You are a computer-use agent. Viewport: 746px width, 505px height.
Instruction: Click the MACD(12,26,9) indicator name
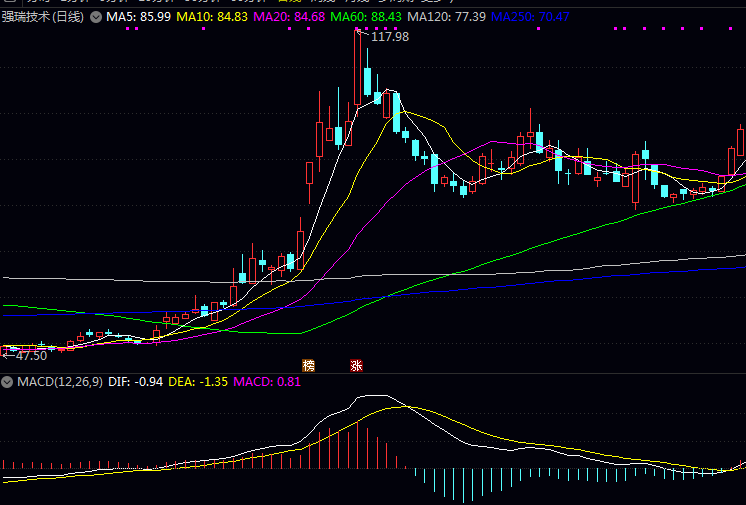pyautogui.click(x=60, y=382)
